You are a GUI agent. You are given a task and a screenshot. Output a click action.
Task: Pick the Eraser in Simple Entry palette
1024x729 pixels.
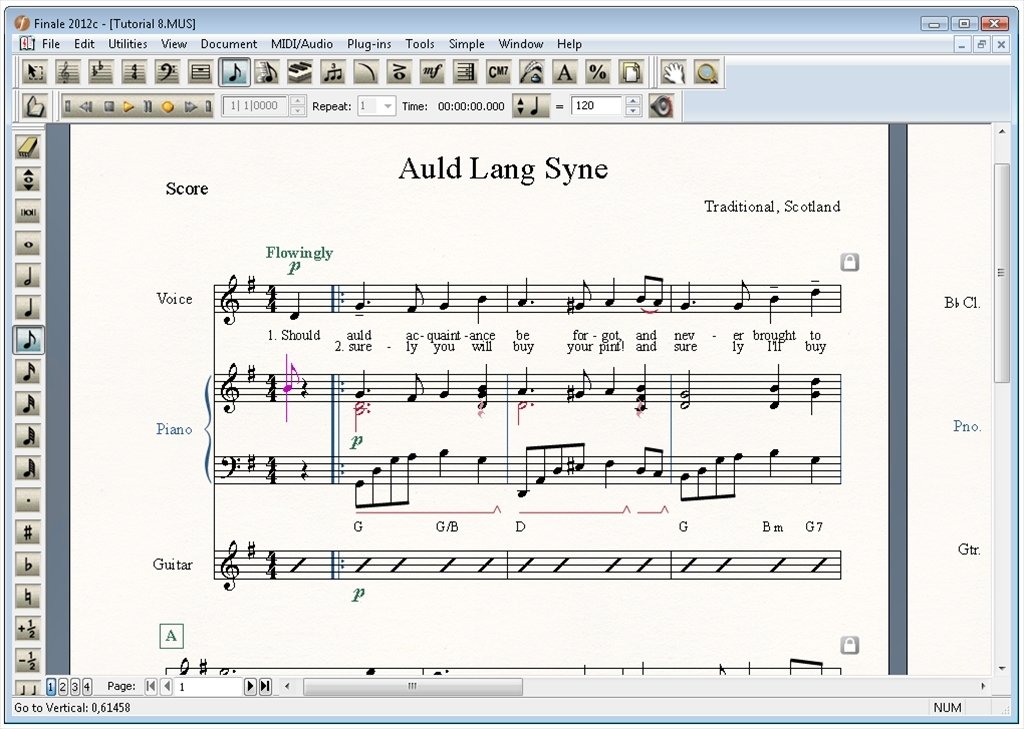coord(28,147)
